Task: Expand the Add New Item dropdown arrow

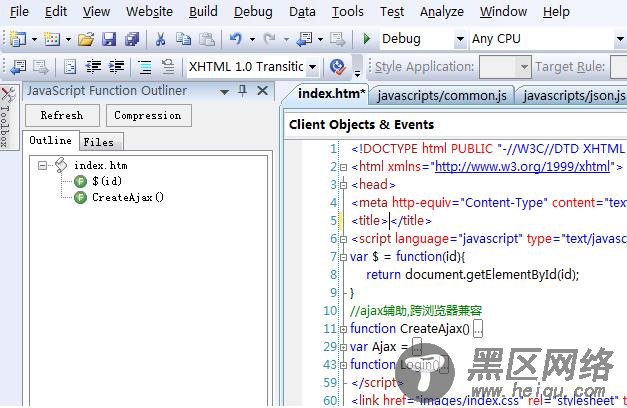Action: click(x=68, y=39)
